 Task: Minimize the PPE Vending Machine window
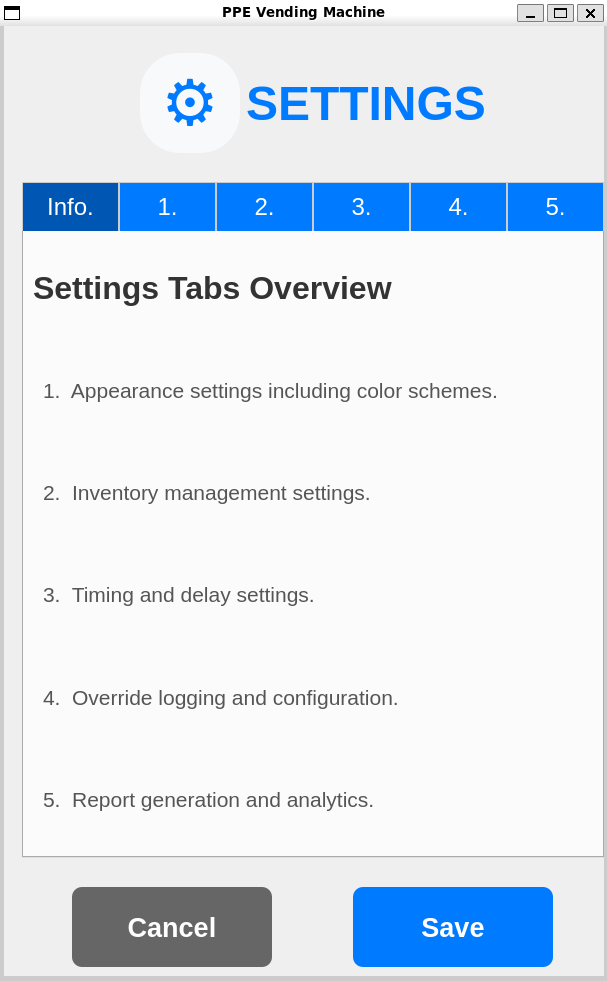[530, 13]
